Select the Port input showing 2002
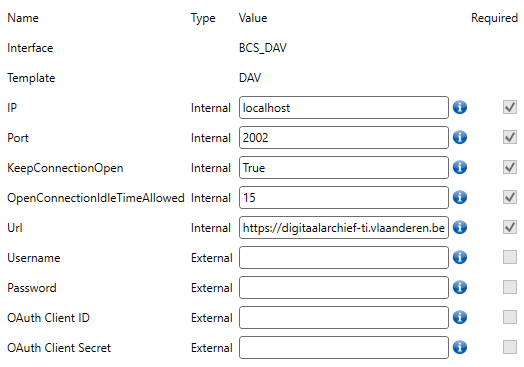This screenshot has height=367, width=524. tap(344, 137)
